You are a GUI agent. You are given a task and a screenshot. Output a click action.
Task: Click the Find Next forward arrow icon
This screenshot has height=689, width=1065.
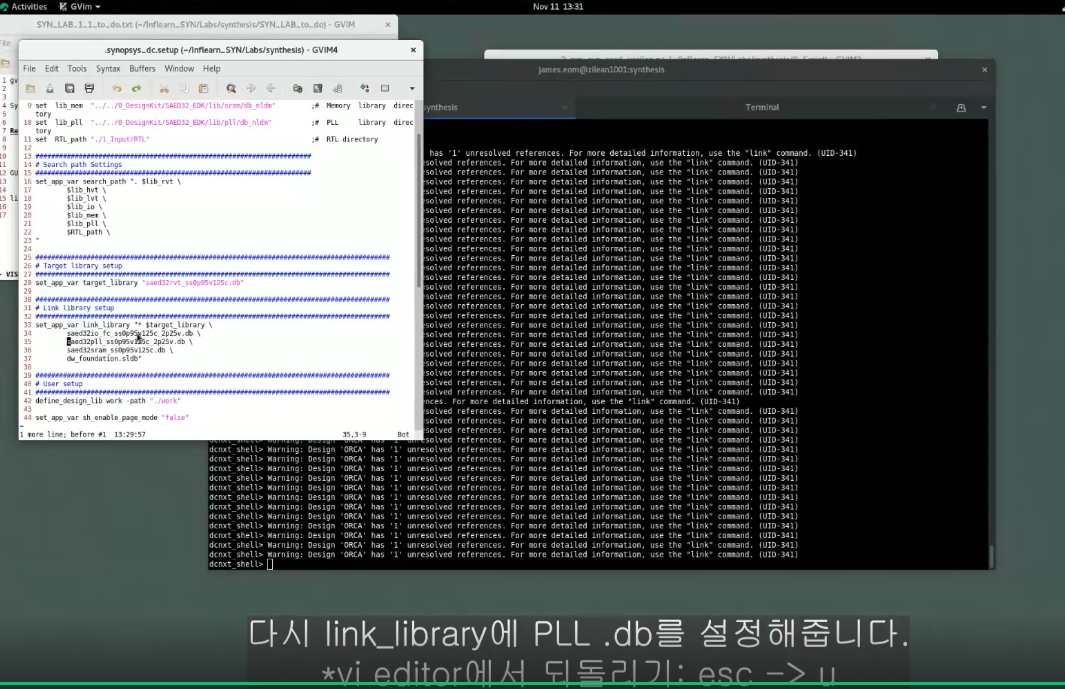[251, 88]
